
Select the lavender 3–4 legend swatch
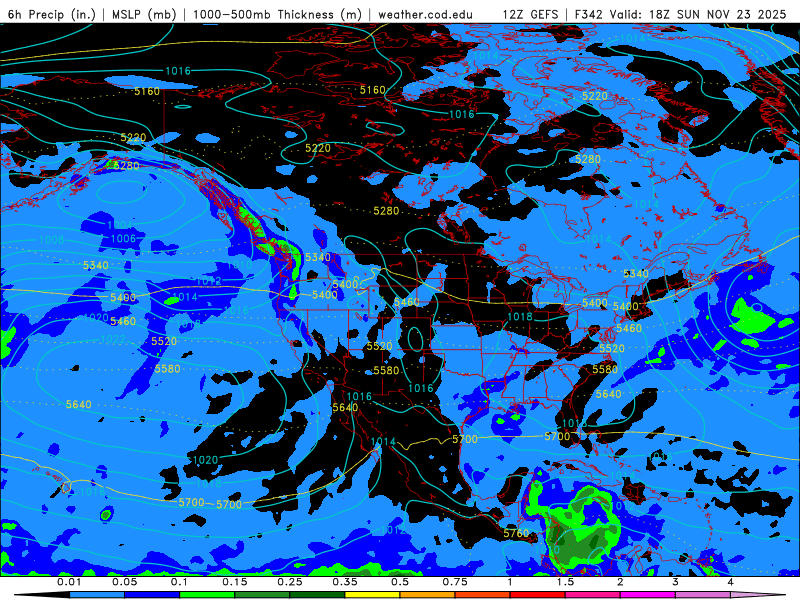703,595
